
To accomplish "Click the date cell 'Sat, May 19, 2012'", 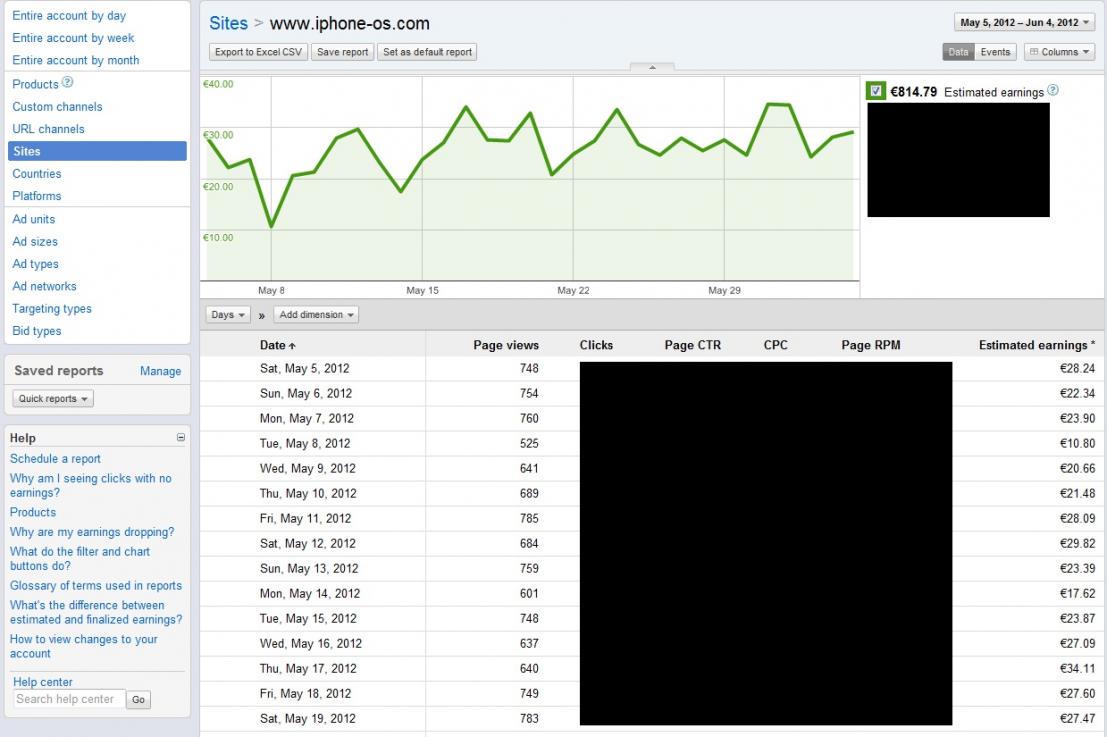I will 308,719.
